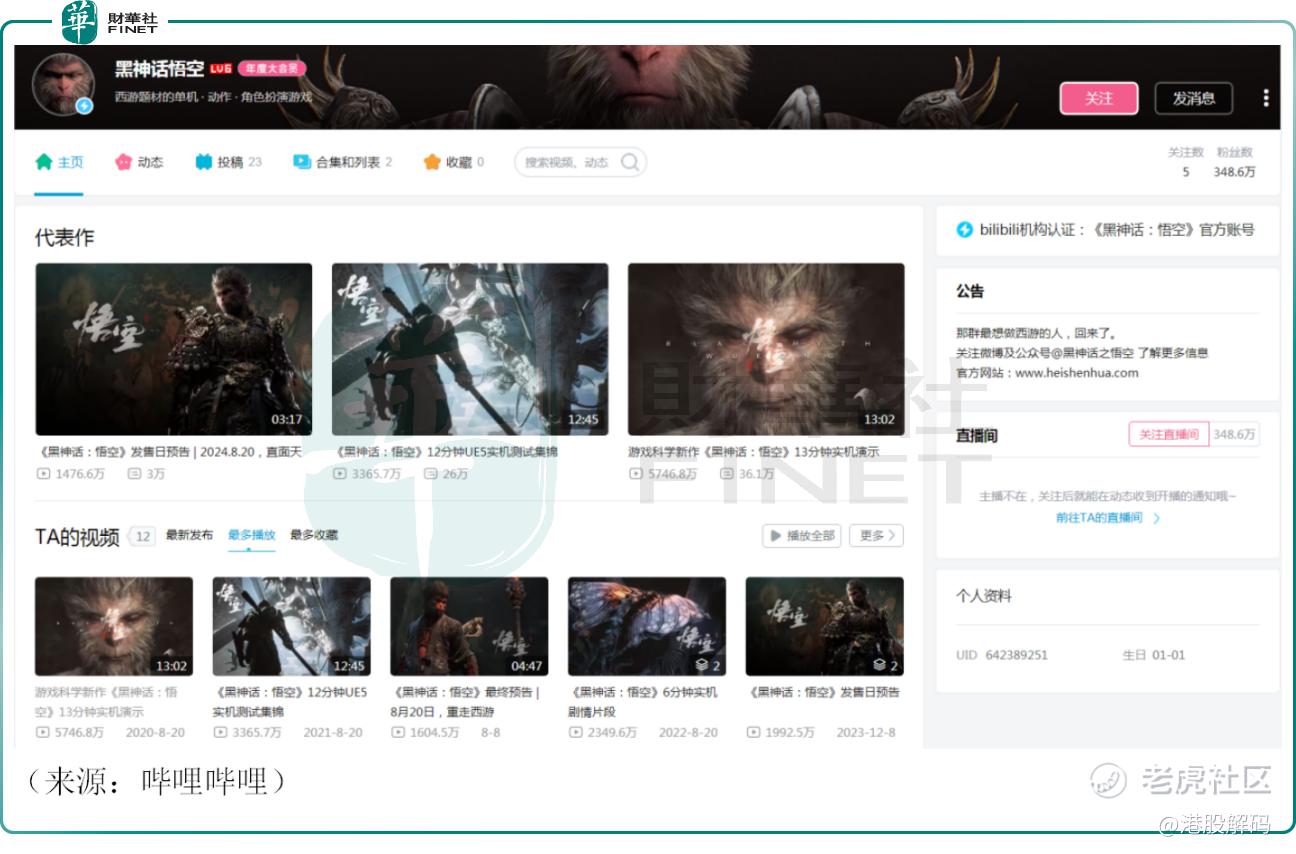Select the 最新发布 sort option
The height and width of the screenshot is (854, 1296).
(x=189, y=535)
